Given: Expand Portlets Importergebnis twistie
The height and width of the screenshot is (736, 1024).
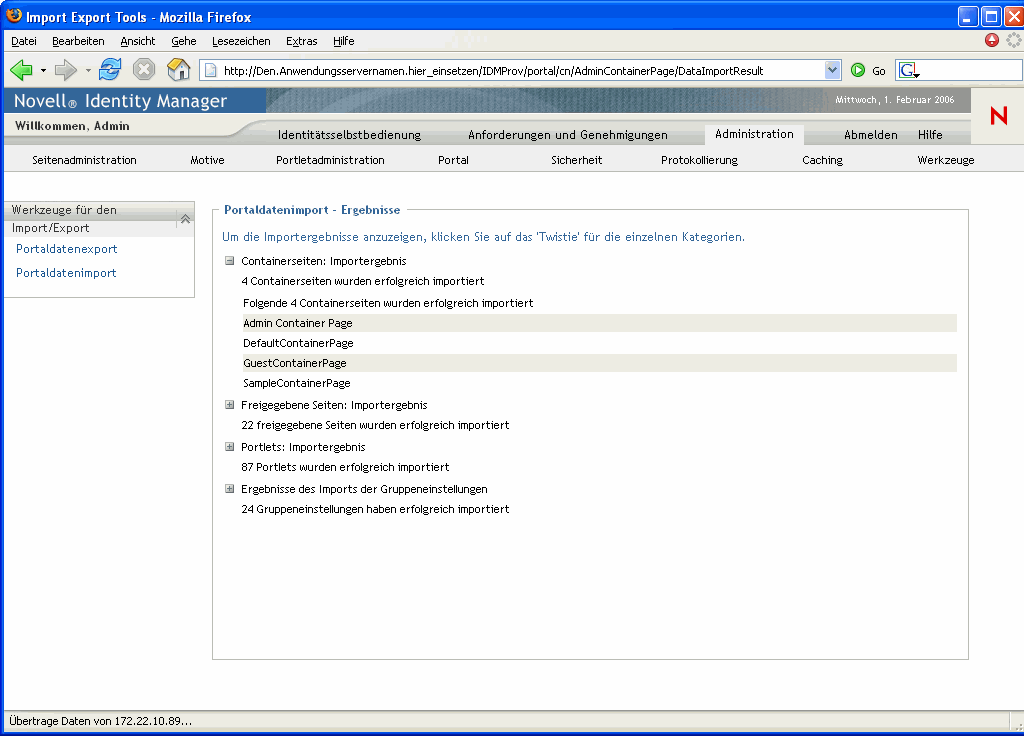Looking at the screenshot, I should pos(229,447).
